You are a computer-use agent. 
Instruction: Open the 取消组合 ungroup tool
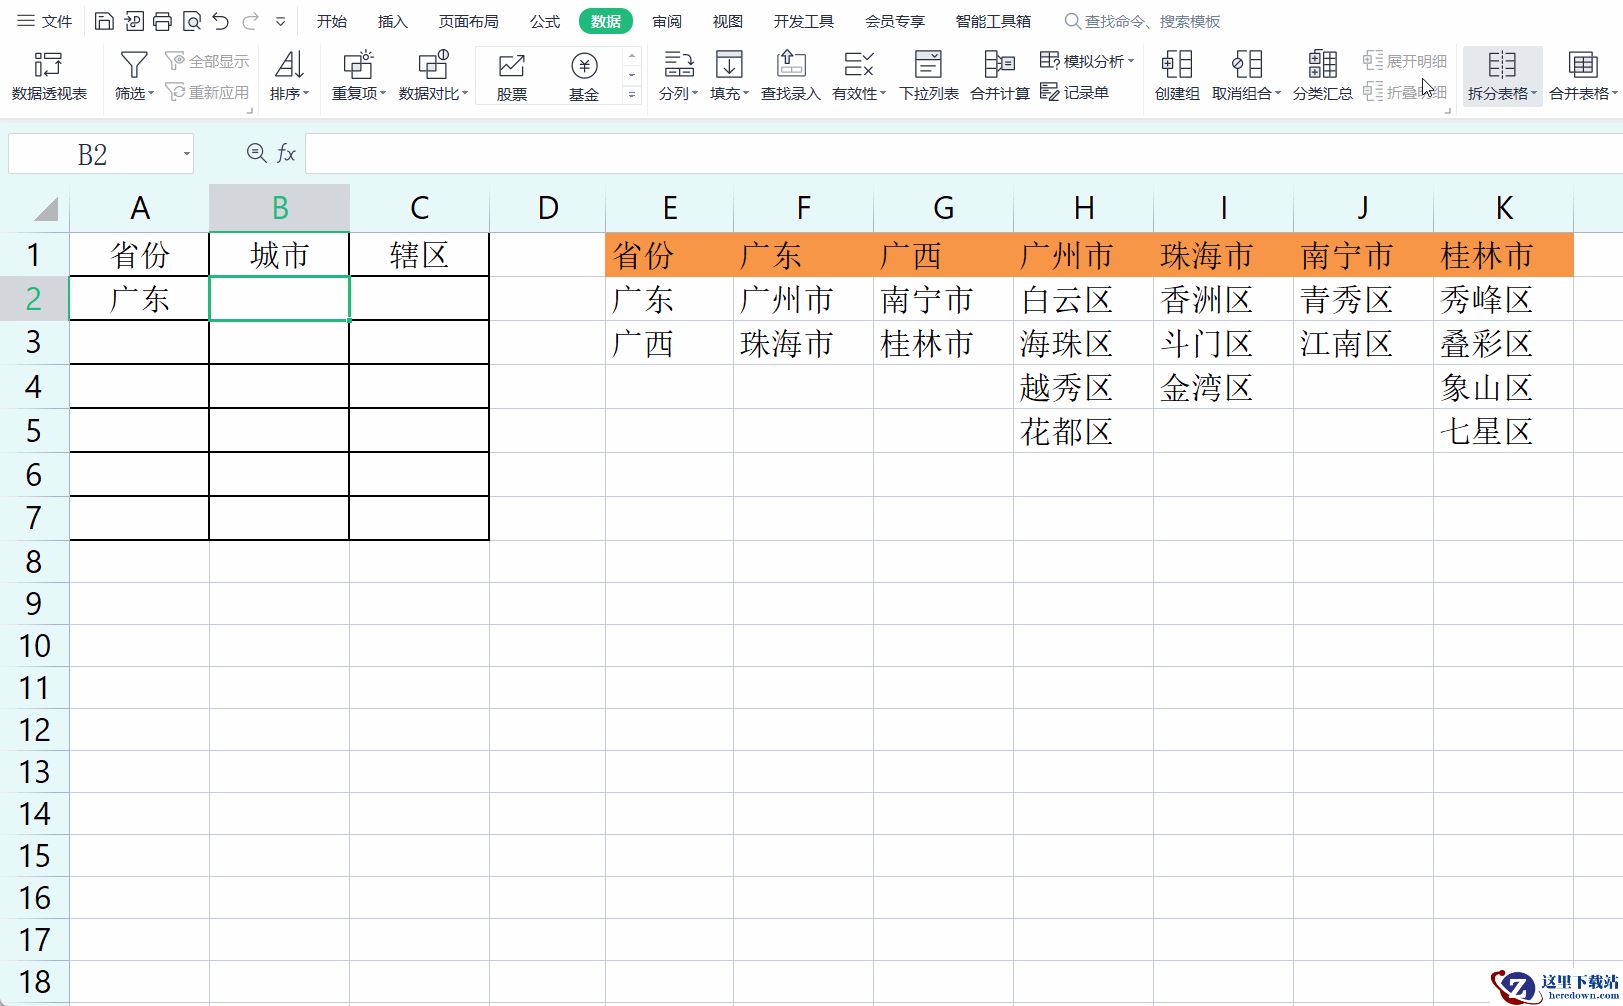point(1246,76)
